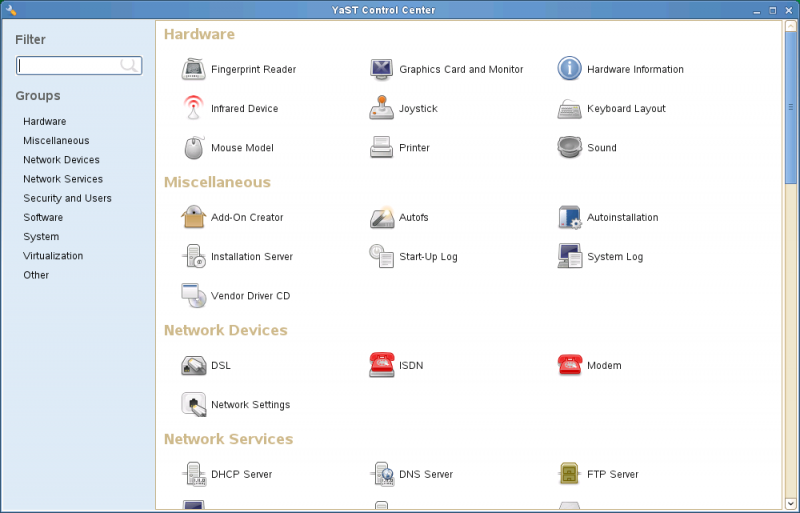
Task: Click the "Mouse Model" label
Action: tap(242, 148)
